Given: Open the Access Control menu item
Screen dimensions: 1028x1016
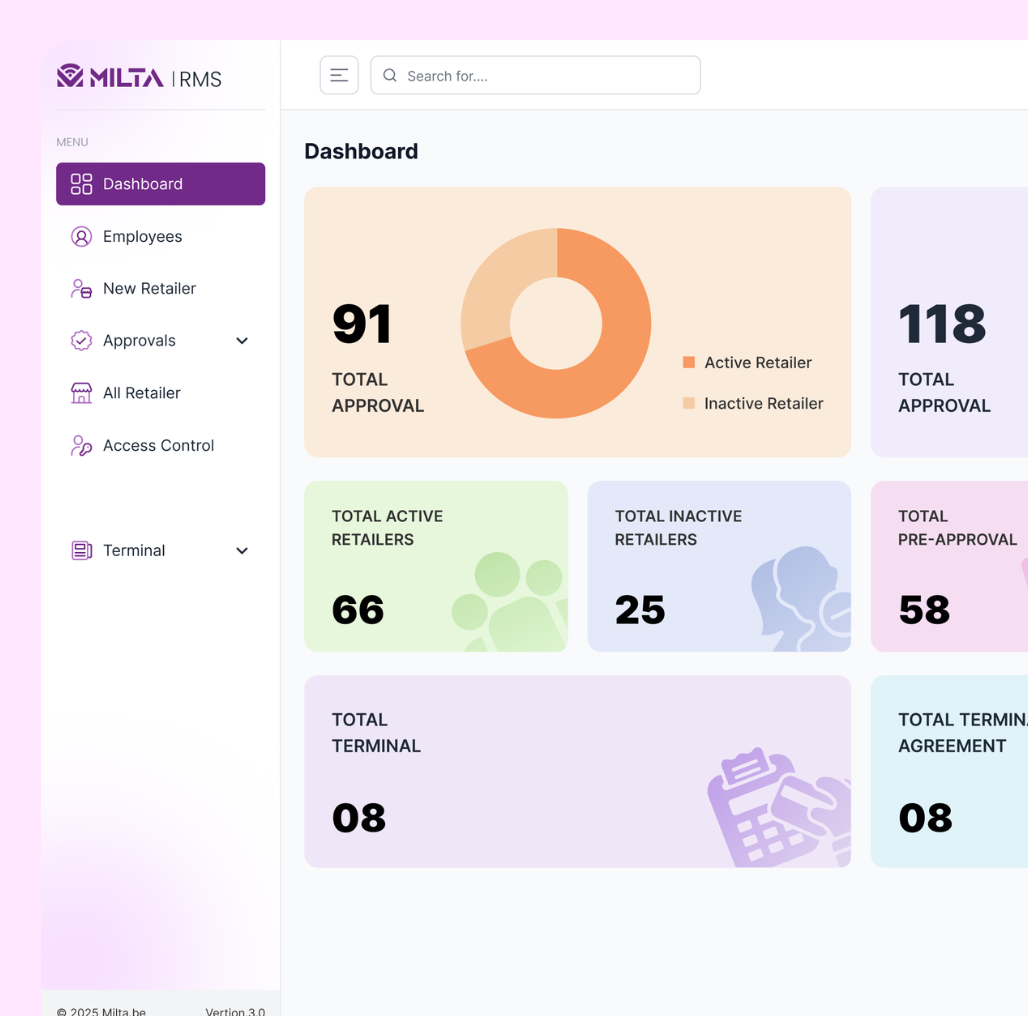Looking at the screenshot, I should point(161,446).
